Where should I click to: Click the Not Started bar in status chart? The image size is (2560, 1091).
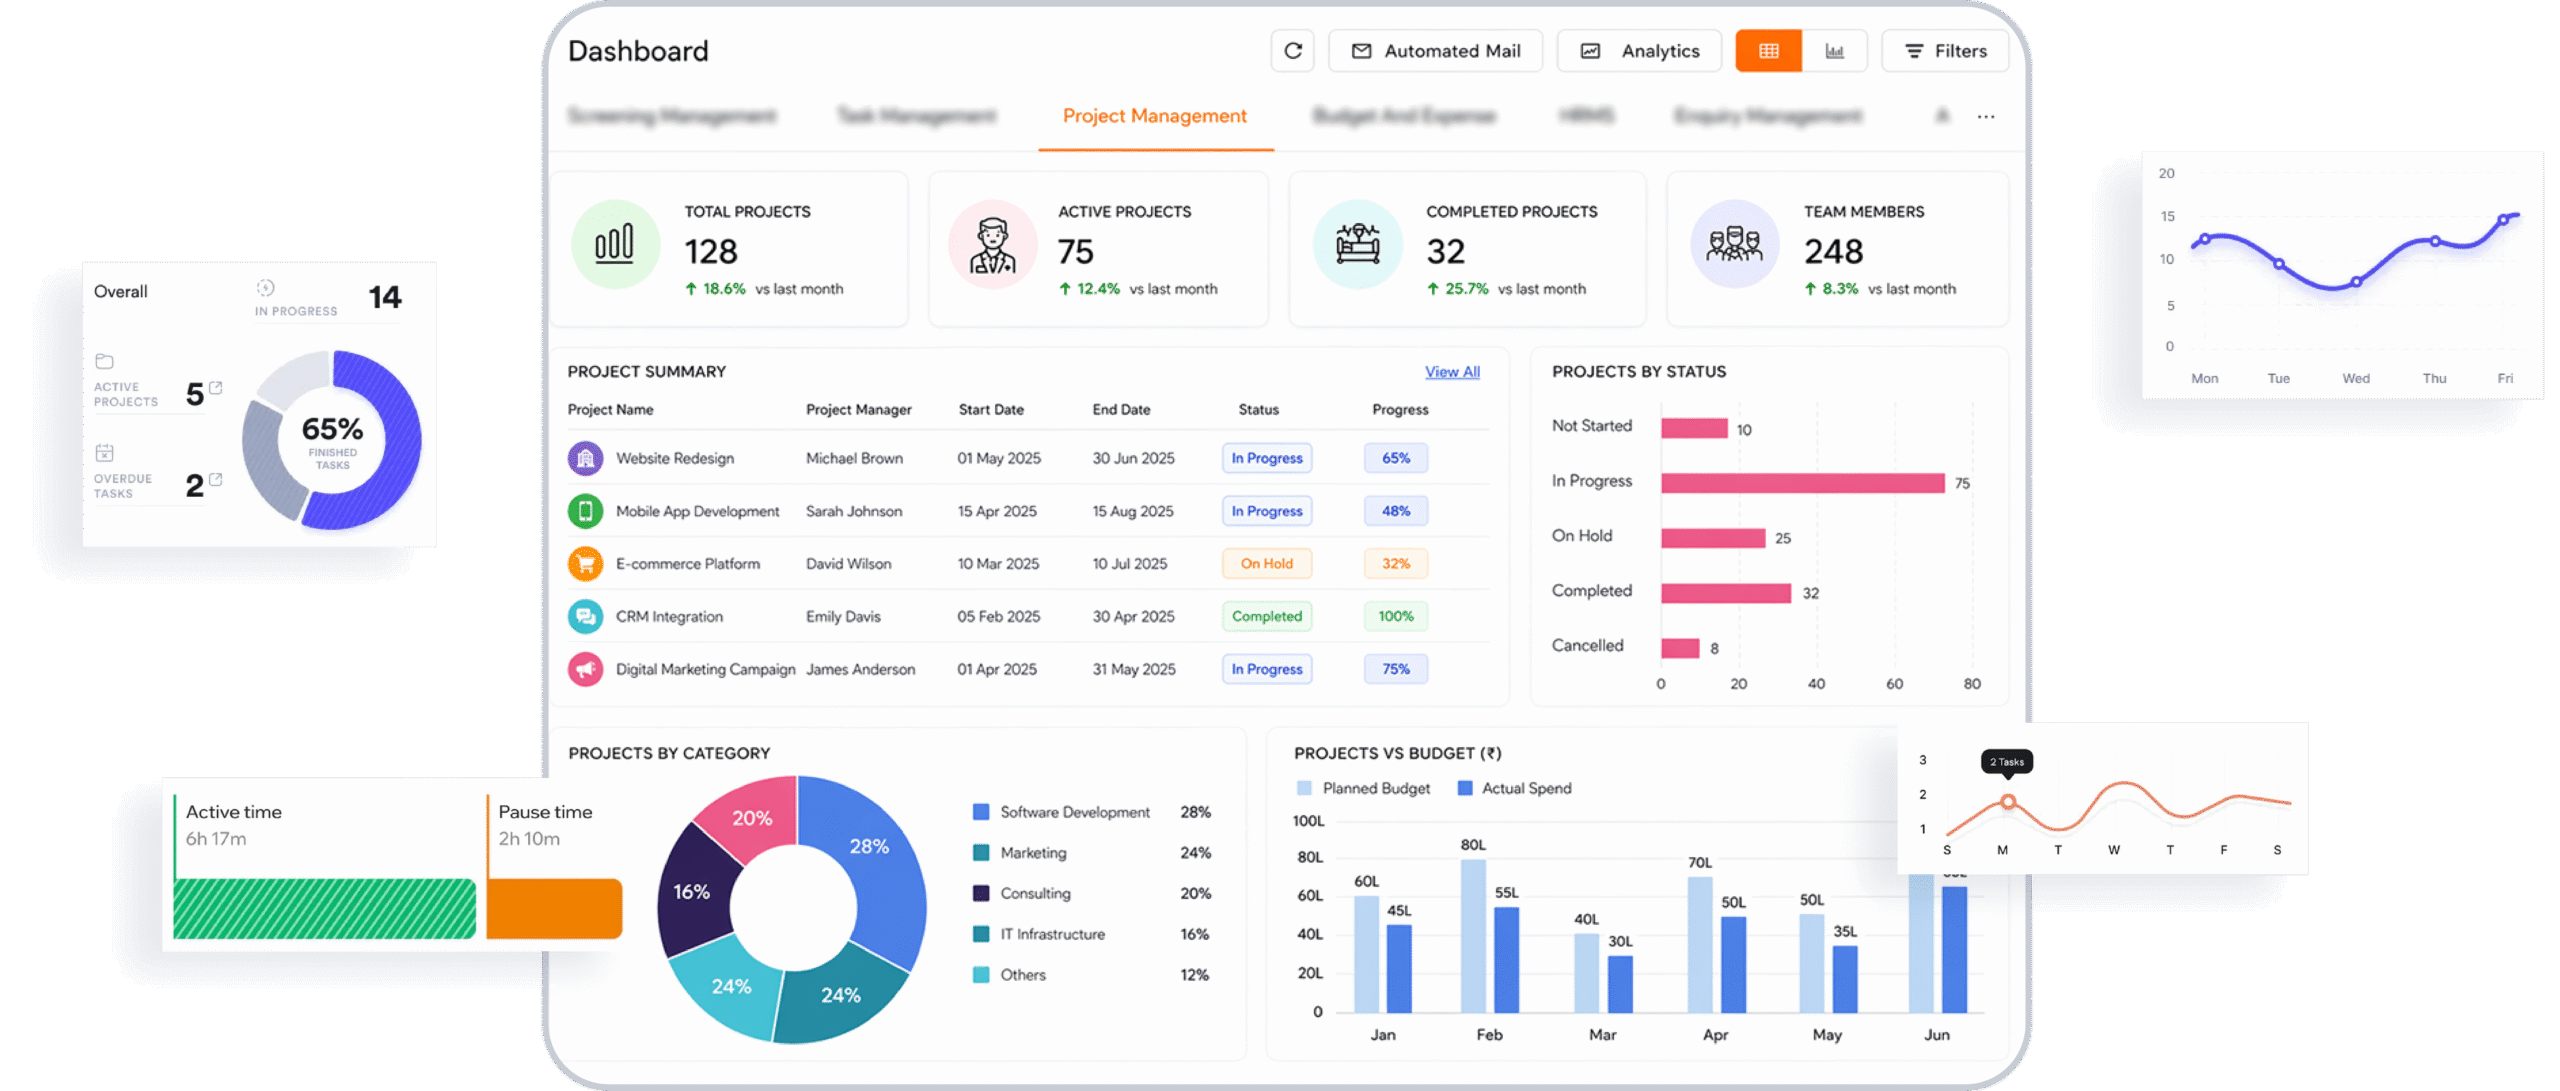[x=1694, y=428]
